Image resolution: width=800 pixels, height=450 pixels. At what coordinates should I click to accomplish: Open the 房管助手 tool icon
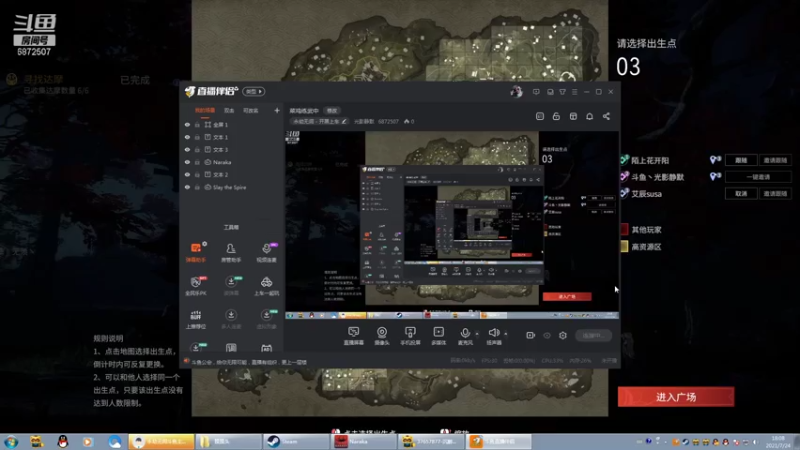pyautogui.click(x=231, y=252)
